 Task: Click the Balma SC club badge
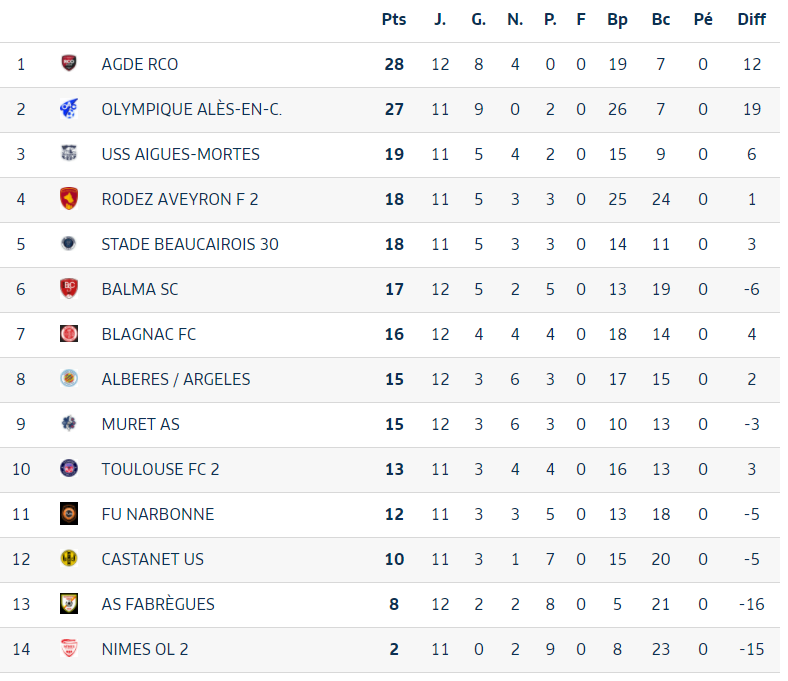(x=69, y=288)
